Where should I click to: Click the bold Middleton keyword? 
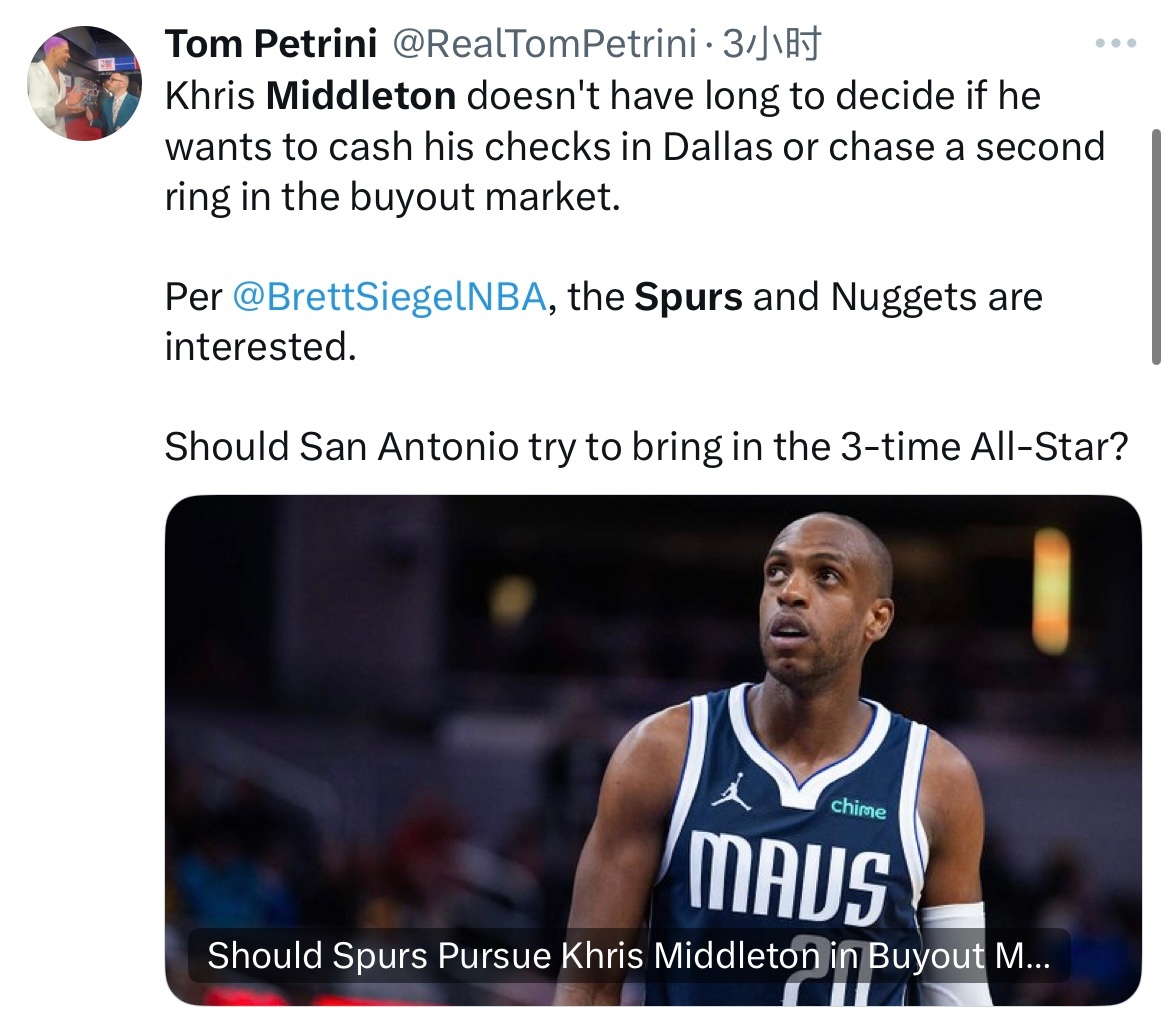point(361,96)
